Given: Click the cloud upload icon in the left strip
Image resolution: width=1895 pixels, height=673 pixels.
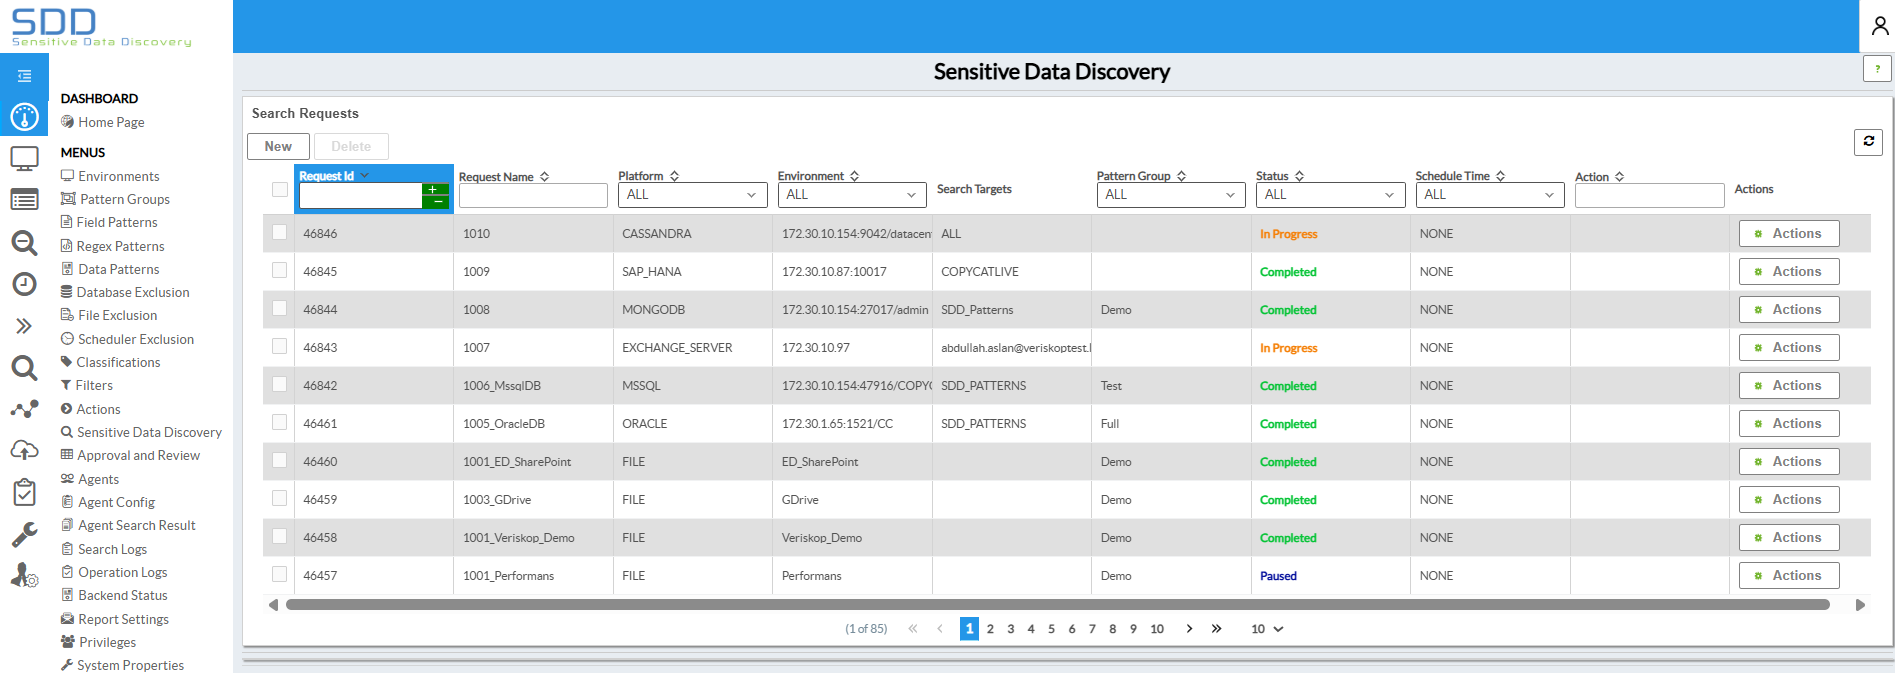Looking at the screenshot, I should pos(24,451).
